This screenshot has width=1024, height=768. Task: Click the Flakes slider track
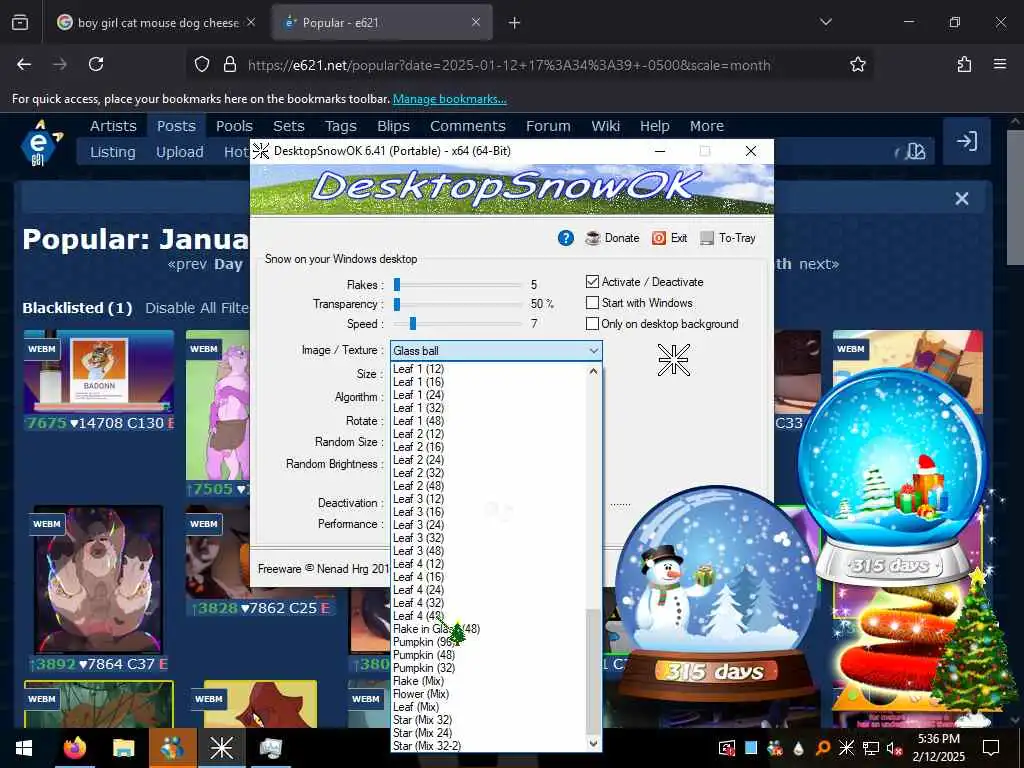pos(458,285)
